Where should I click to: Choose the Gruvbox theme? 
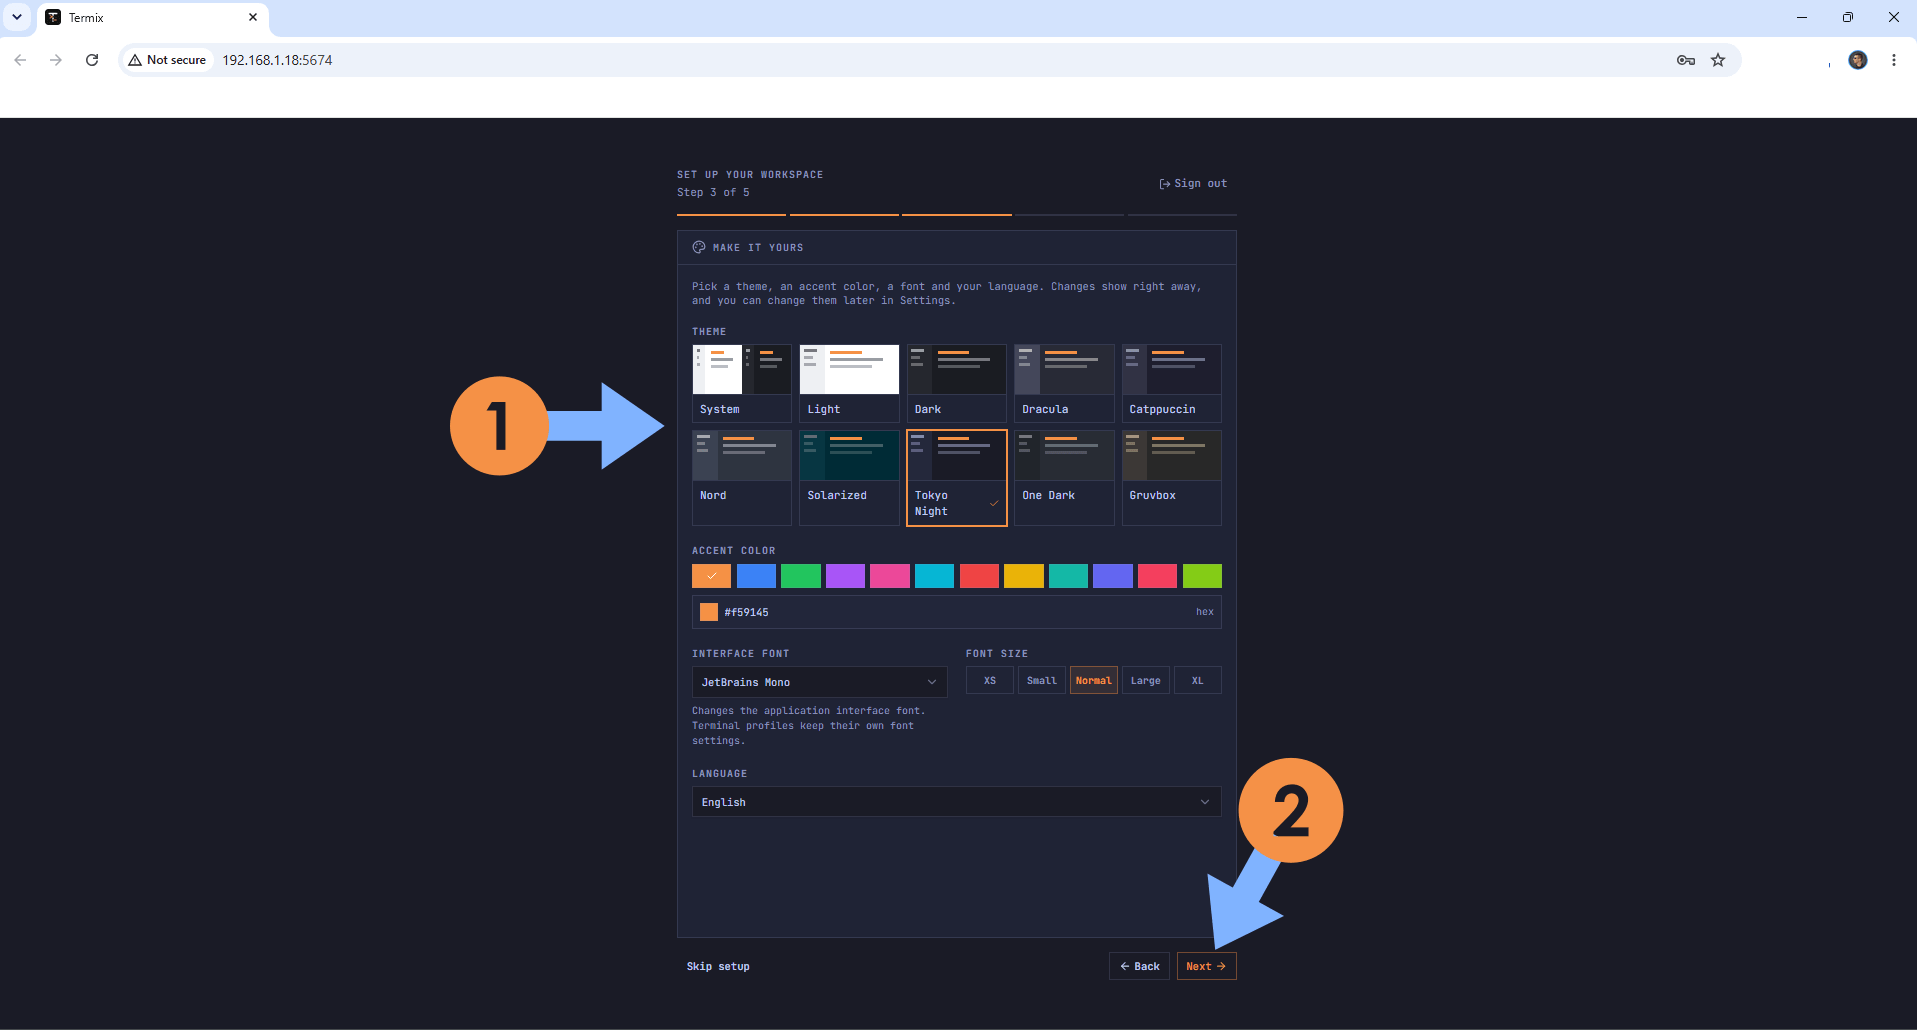(1171, 478)
